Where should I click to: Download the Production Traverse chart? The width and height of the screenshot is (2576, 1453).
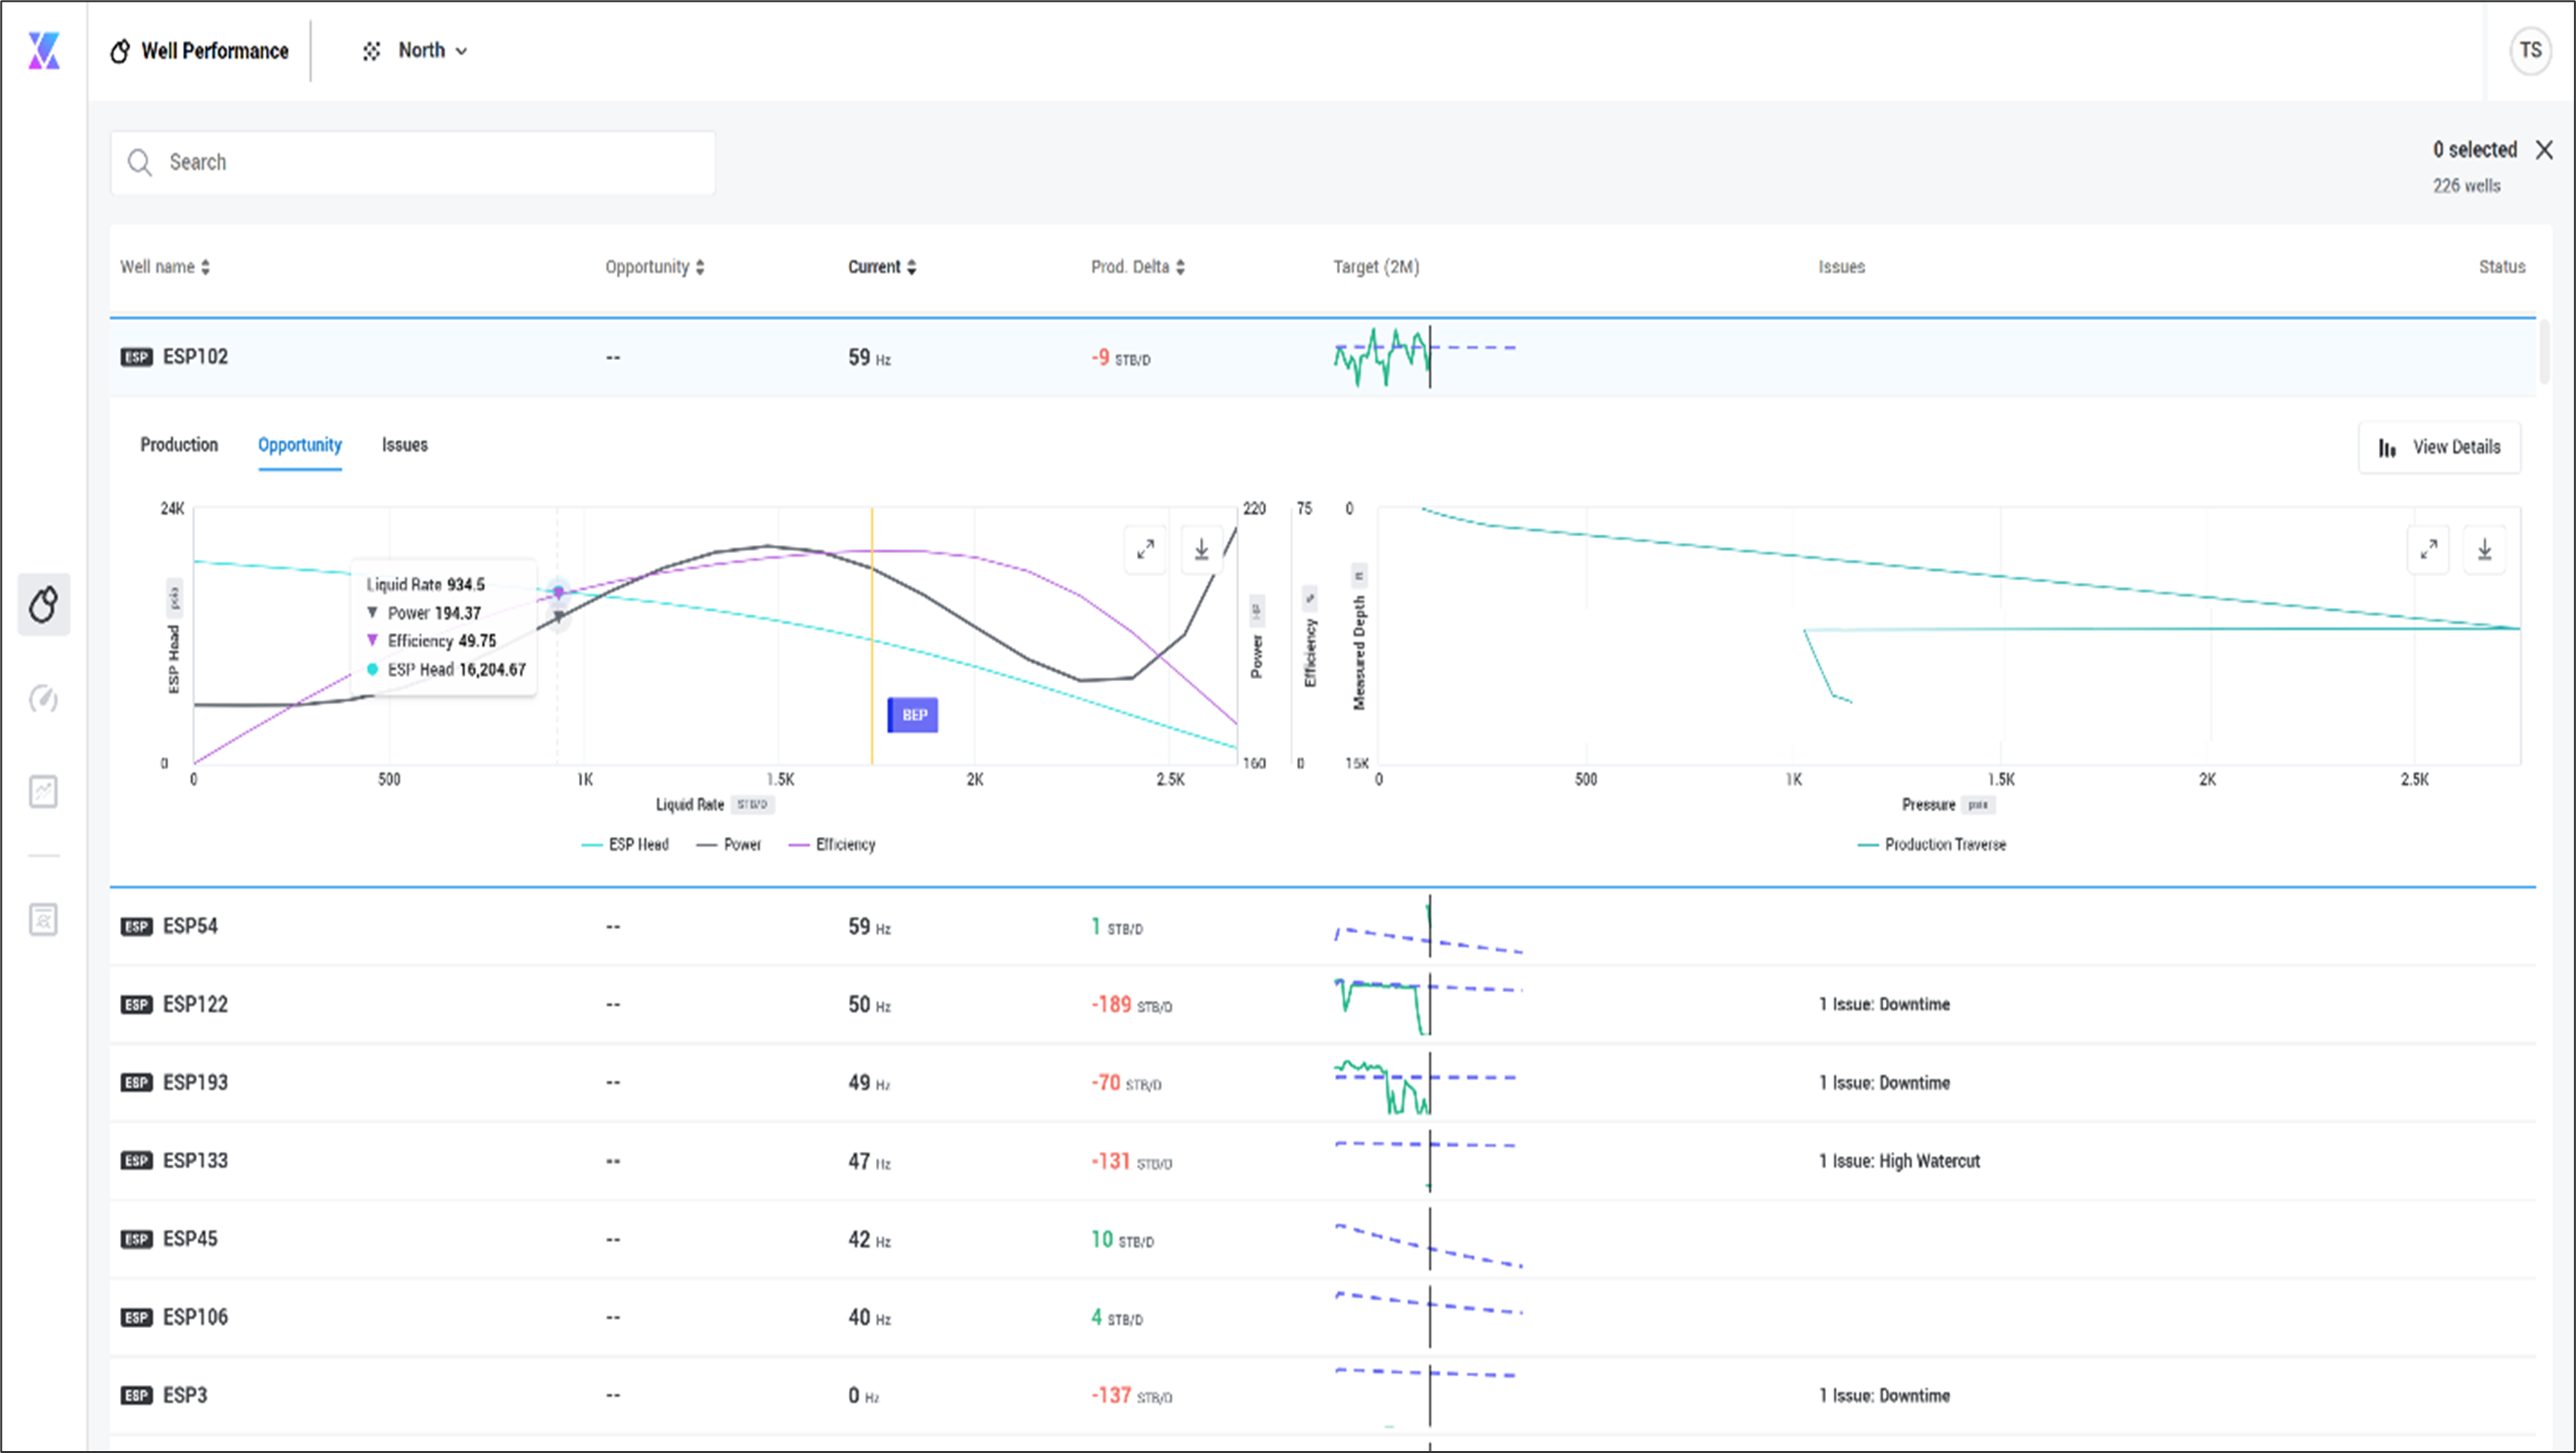[2484, 549]
